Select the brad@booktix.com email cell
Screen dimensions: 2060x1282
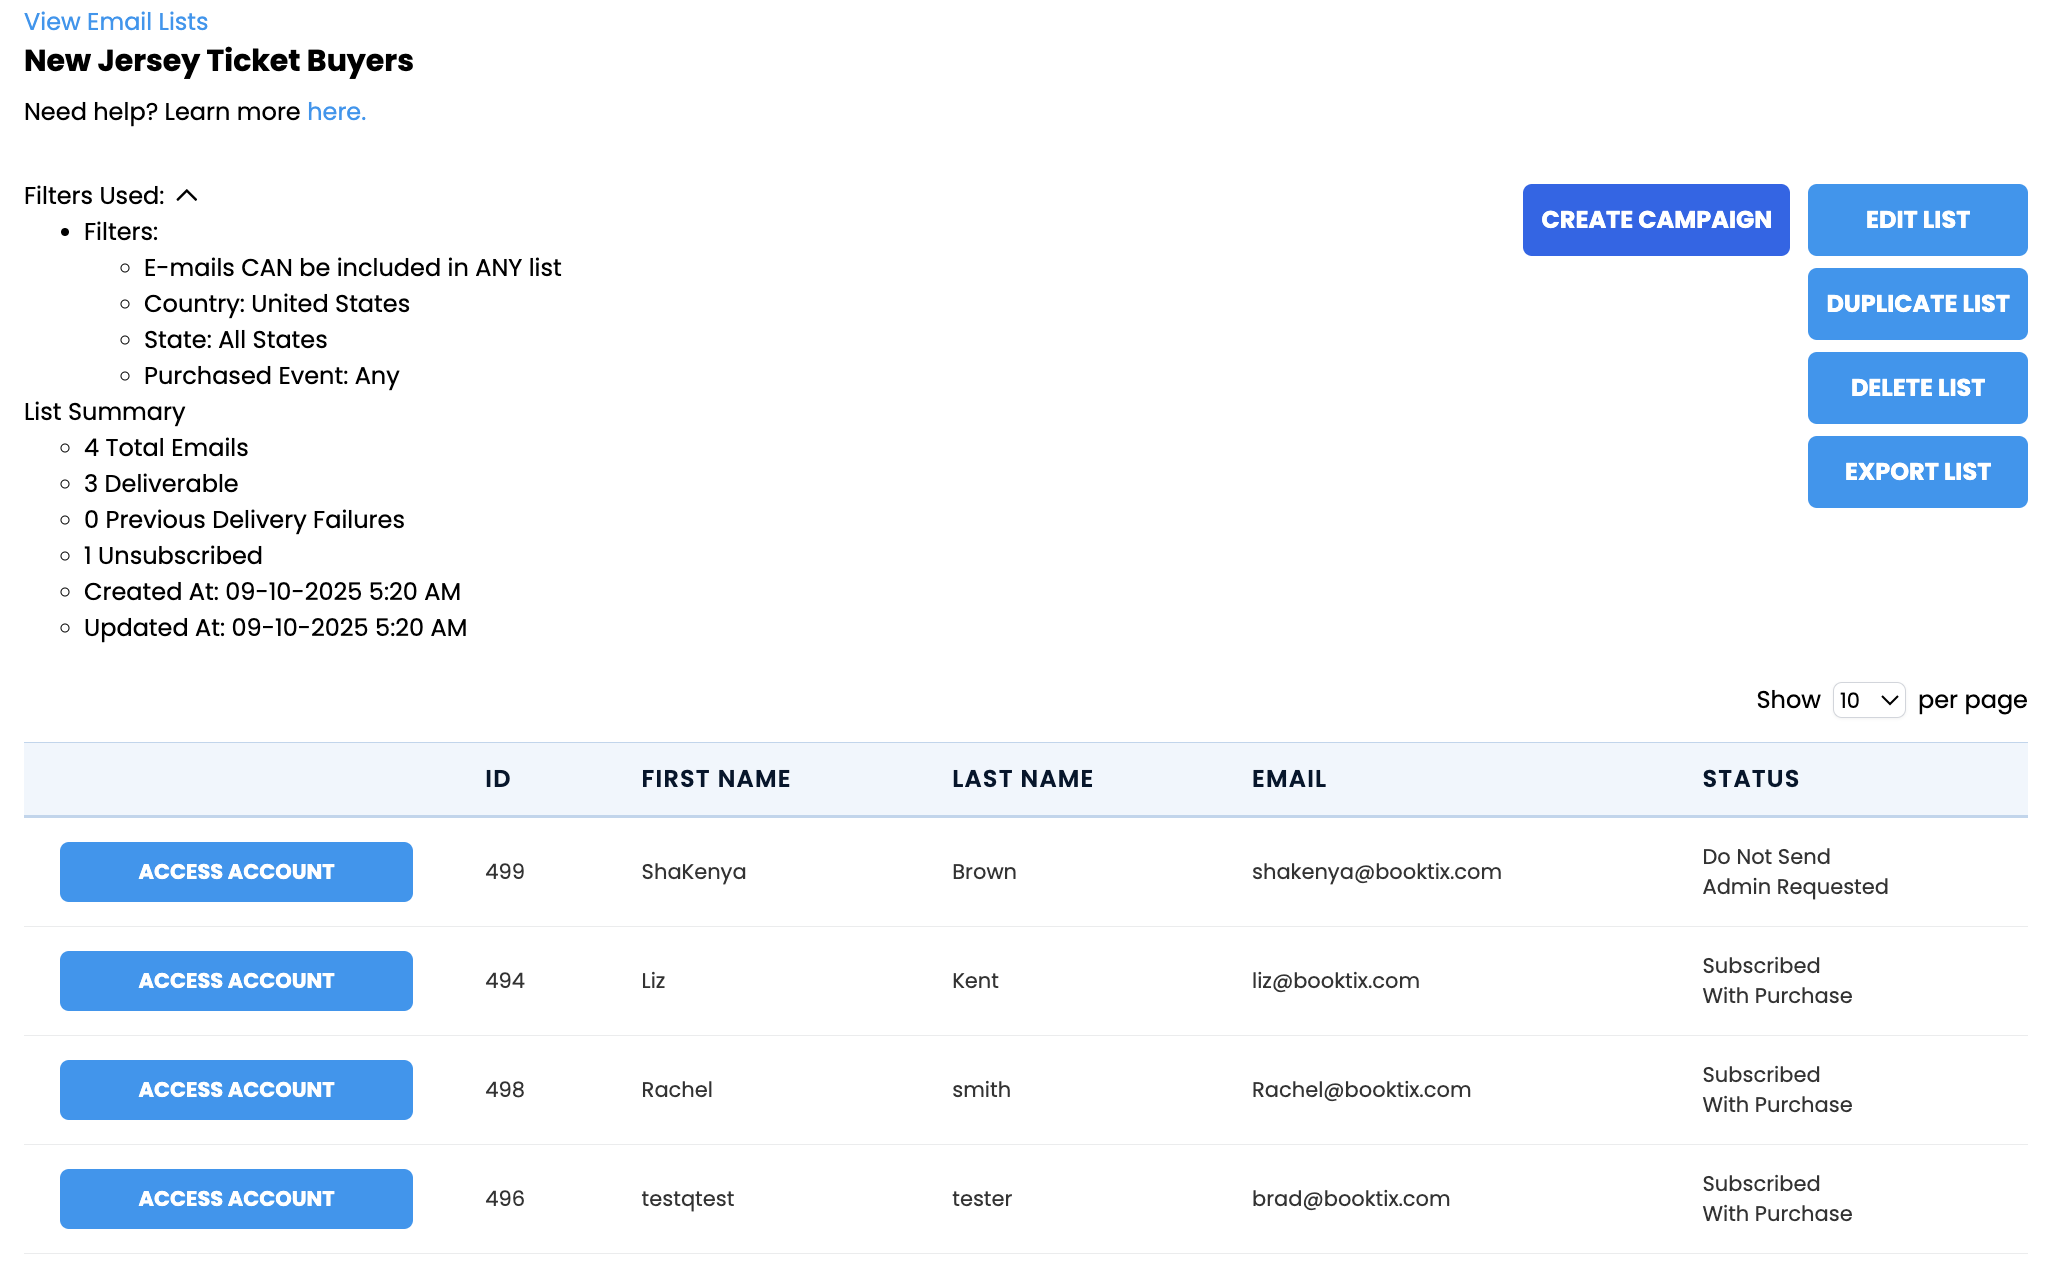tap(1350, 1199)
